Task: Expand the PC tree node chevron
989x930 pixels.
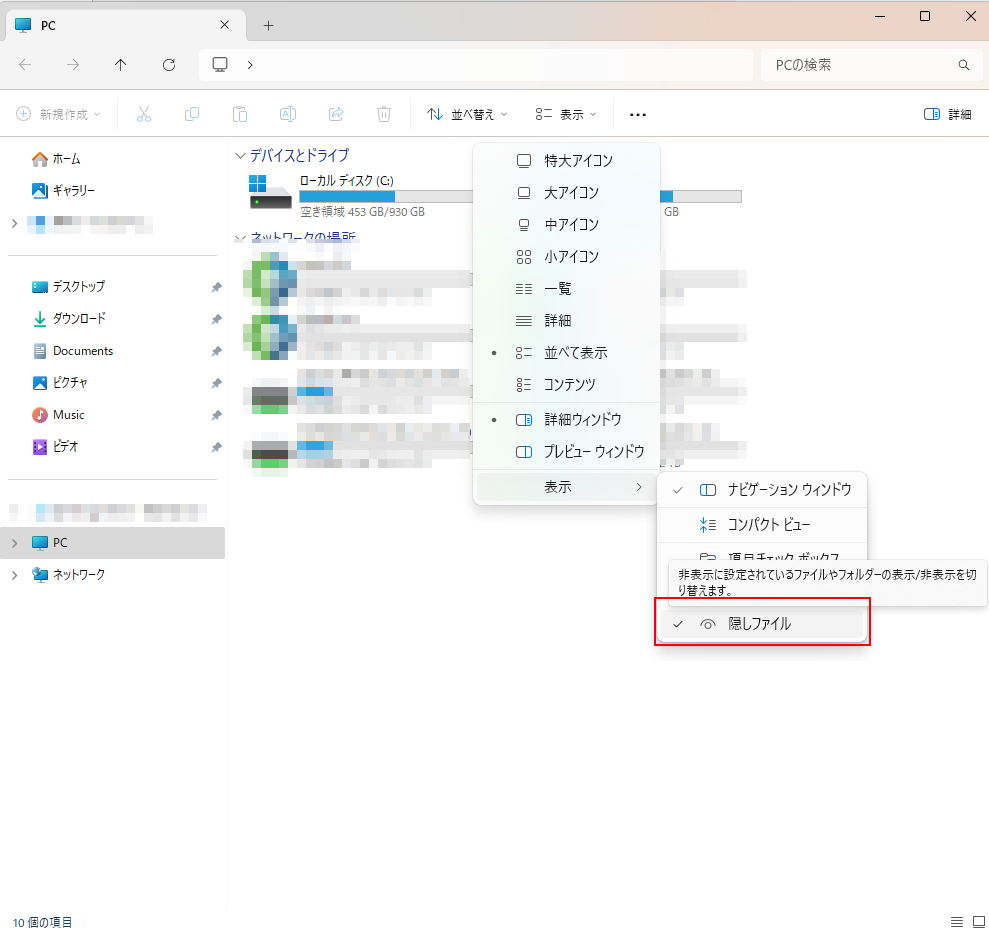Action: [14, 543]
